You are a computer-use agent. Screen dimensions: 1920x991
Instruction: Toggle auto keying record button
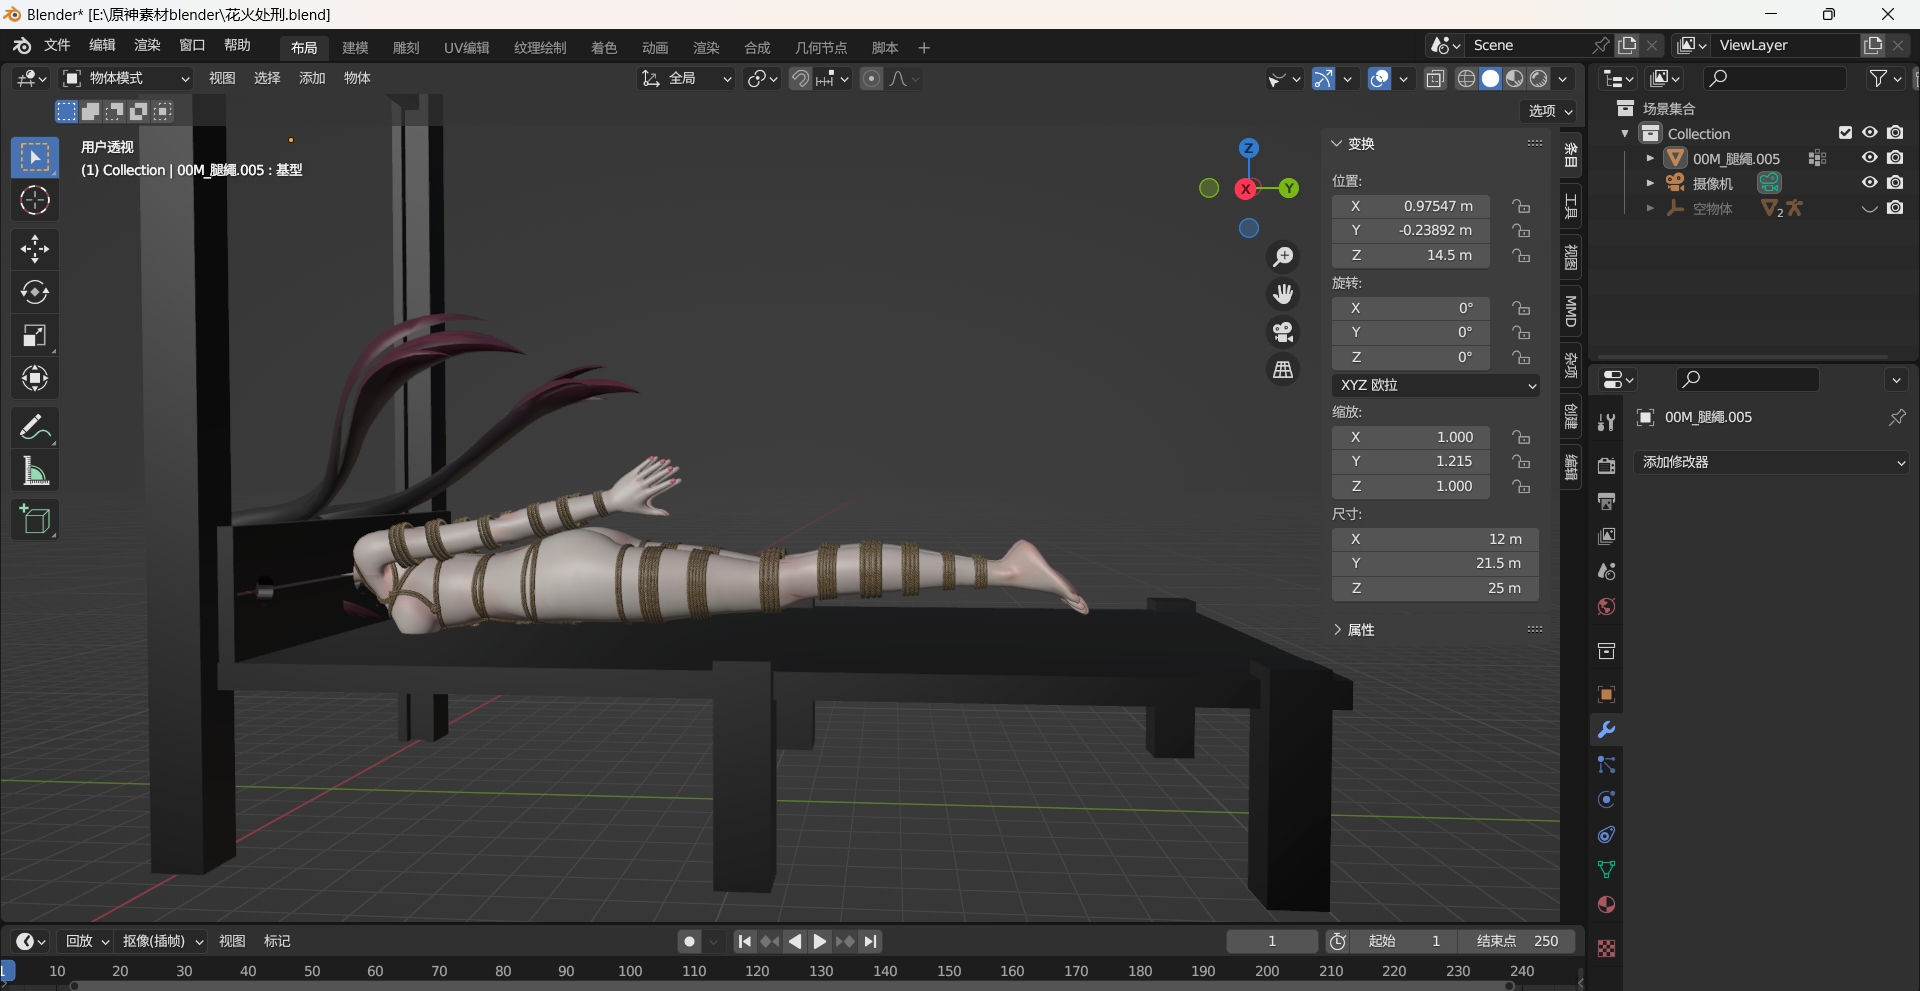click(689, 941)
